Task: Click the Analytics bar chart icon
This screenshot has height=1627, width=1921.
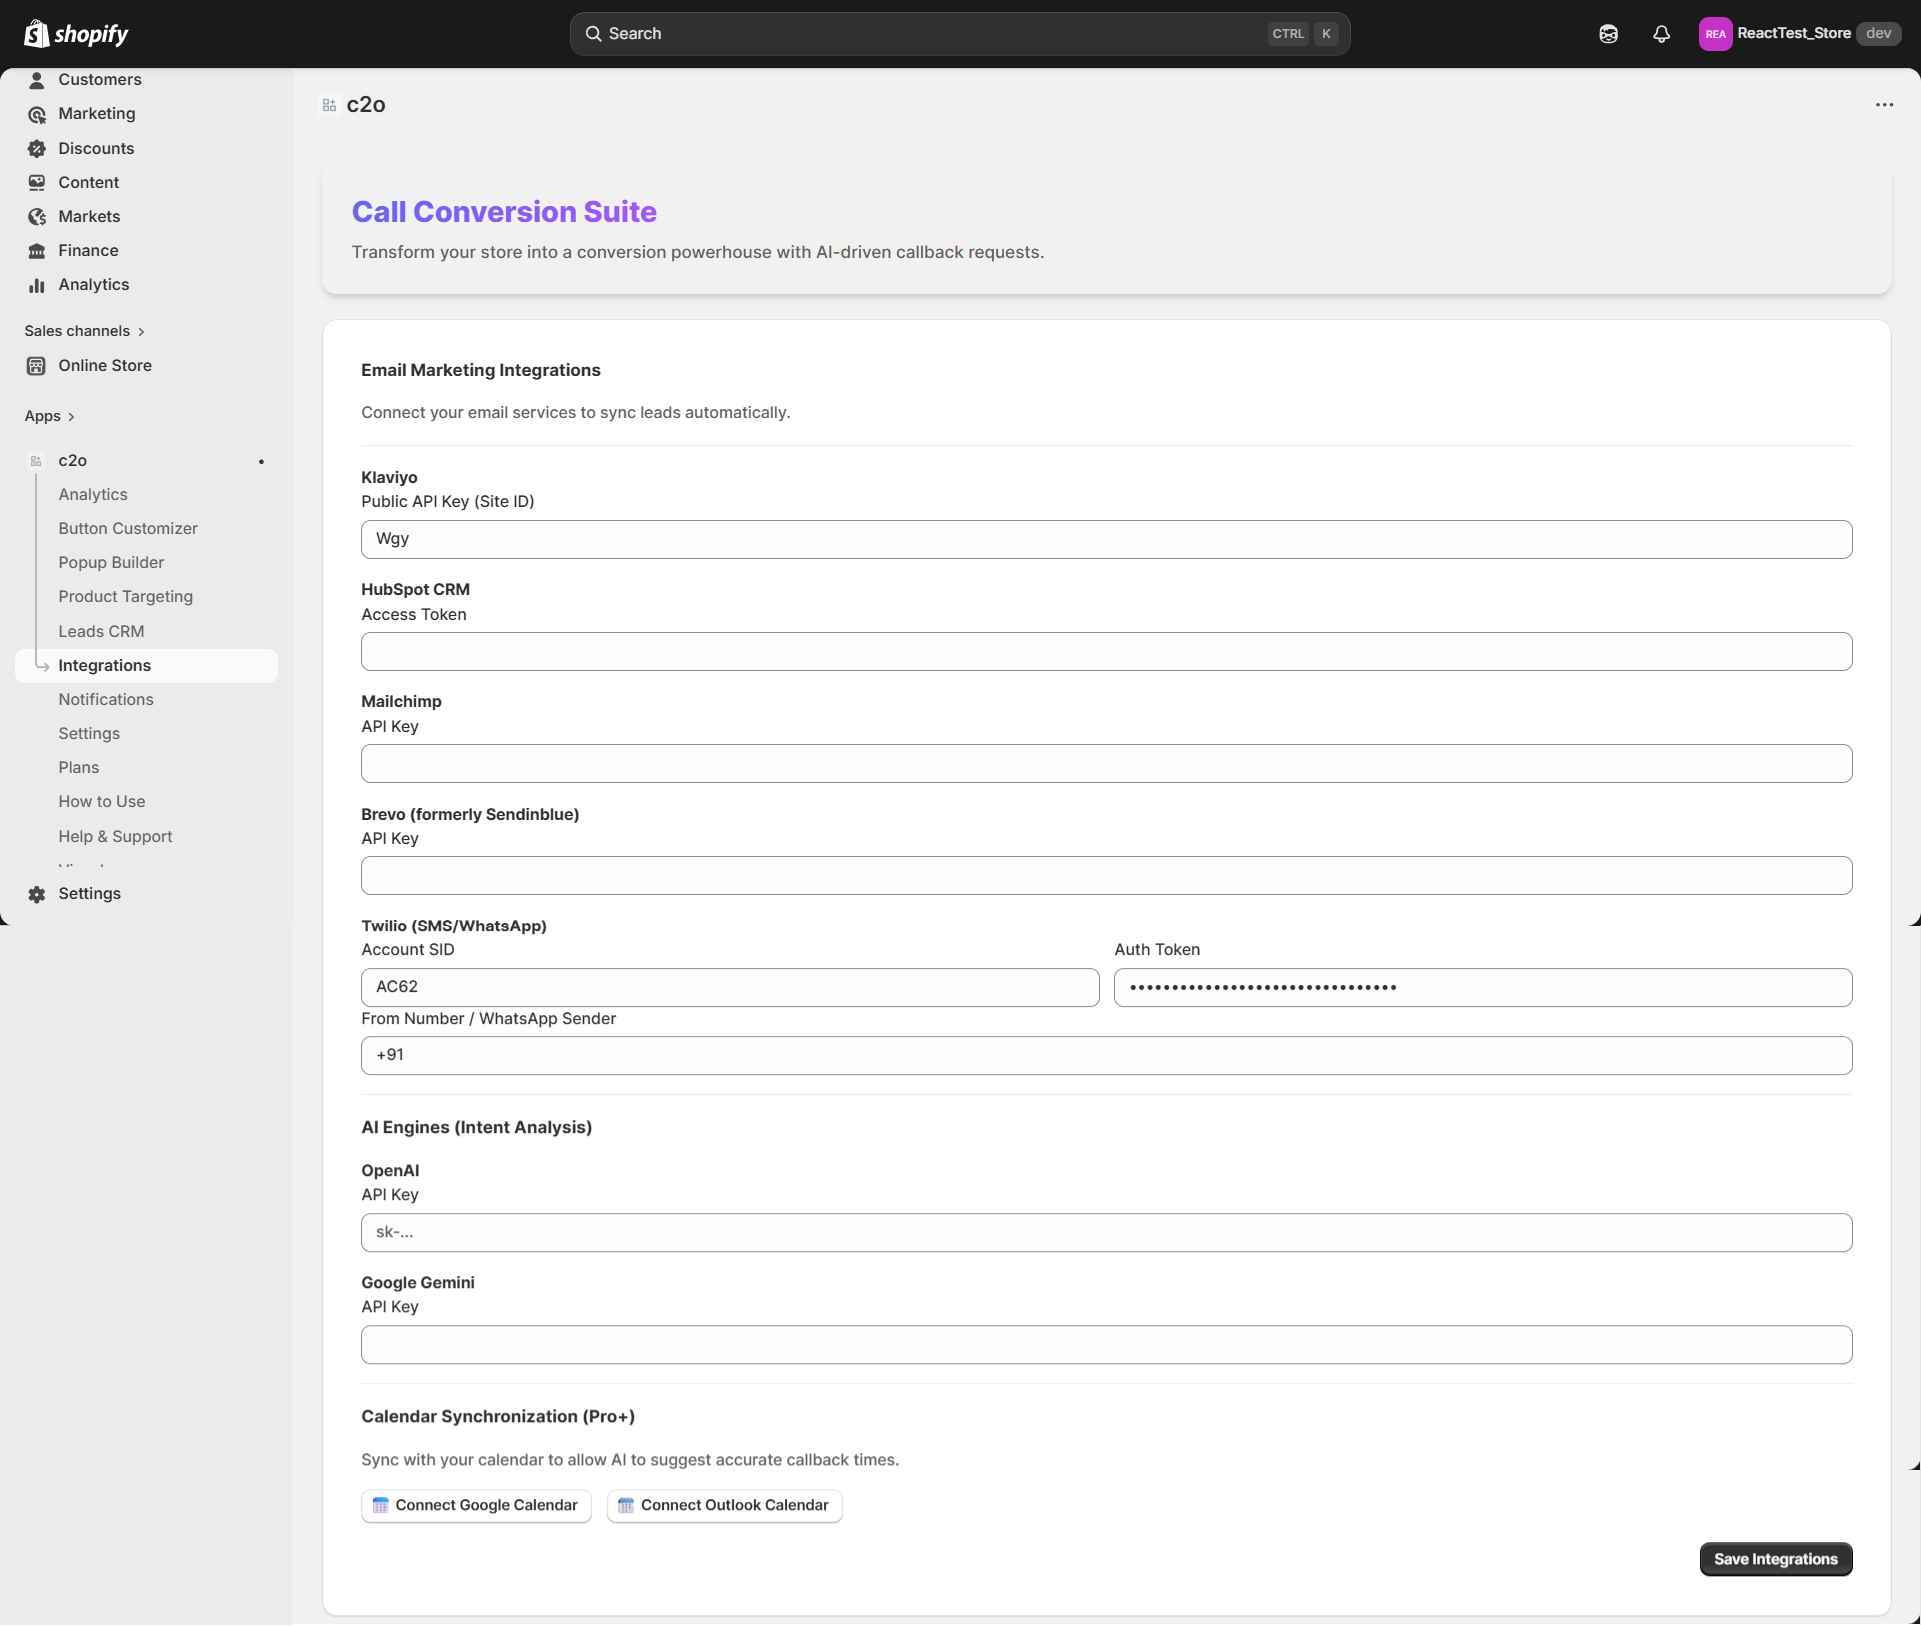Action: point(37,285)
